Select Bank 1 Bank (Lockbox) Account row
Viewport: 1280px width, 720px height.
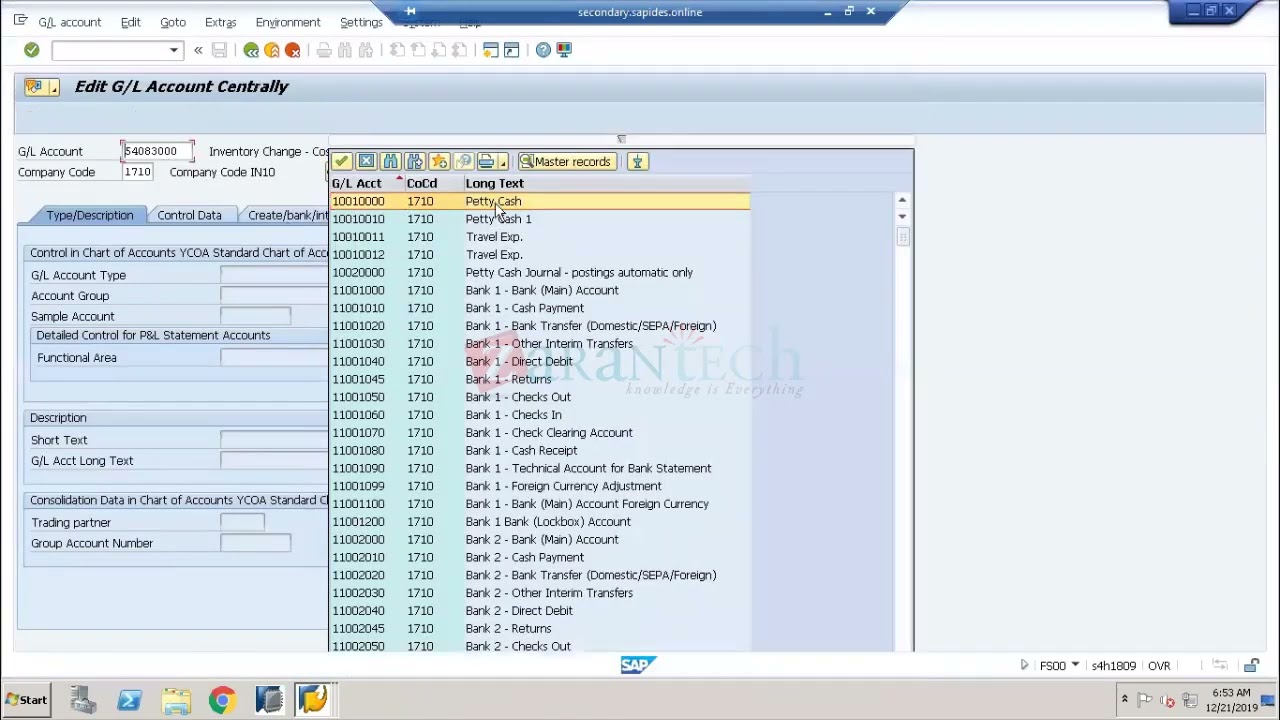[x=540, y=522]
